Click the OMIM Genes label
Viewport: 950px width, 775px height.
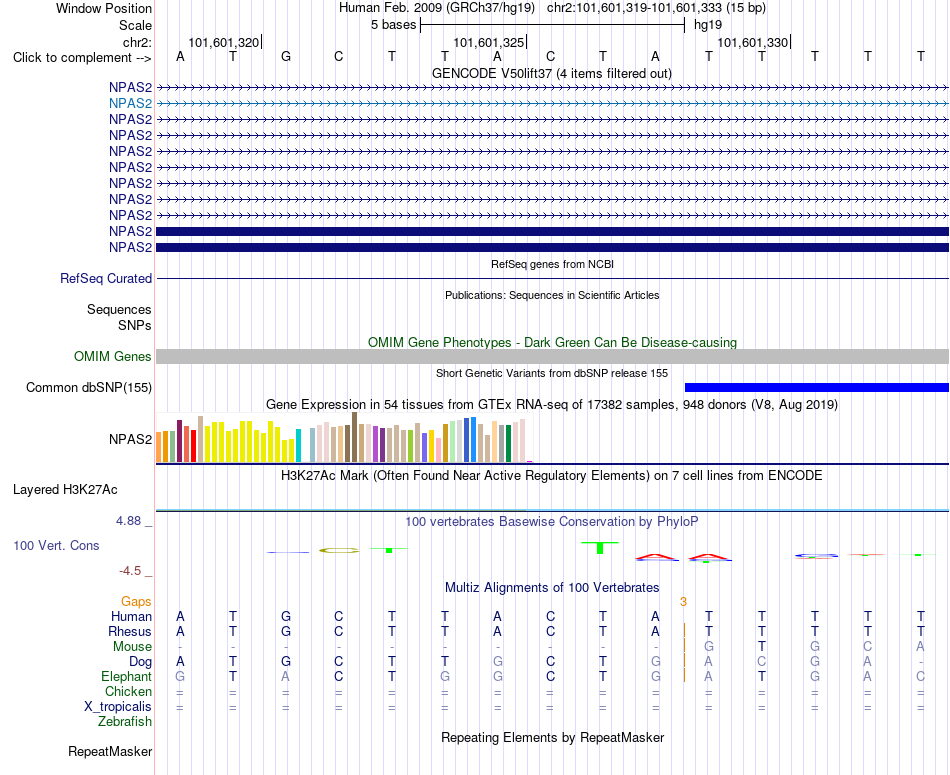click(x=112, y=356)
